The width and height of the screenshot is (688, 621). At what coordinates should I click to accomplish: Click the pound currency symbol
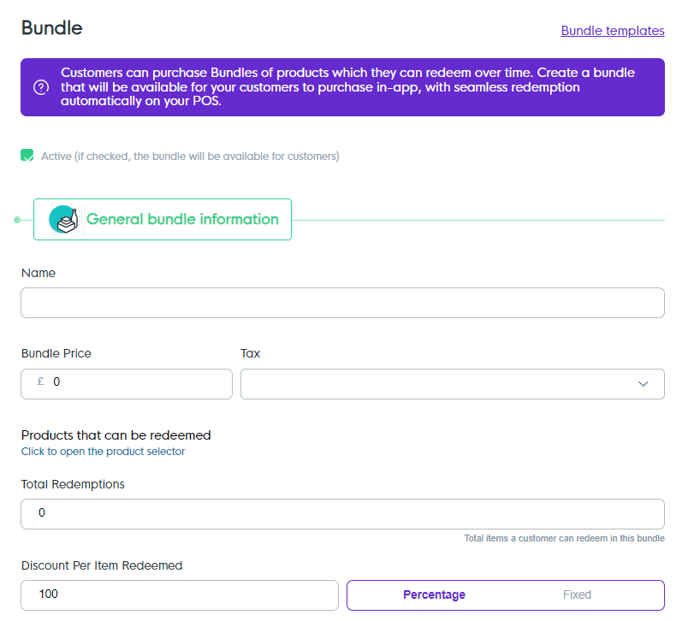tap(40, 382)
